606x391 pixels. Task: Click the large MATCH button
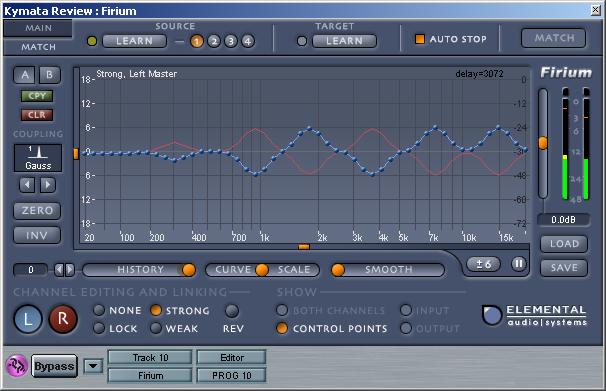[553, 38]
